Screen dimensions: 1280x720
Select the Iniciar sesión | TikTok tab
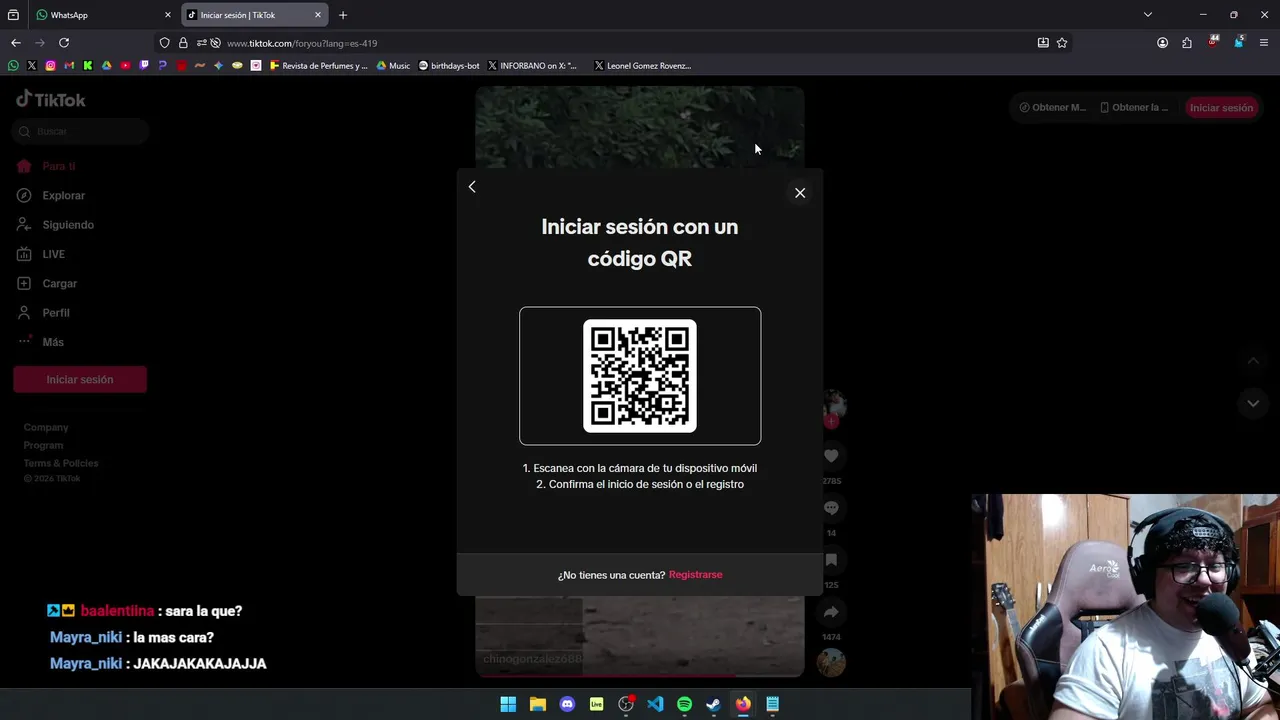[x=255, y=15]
